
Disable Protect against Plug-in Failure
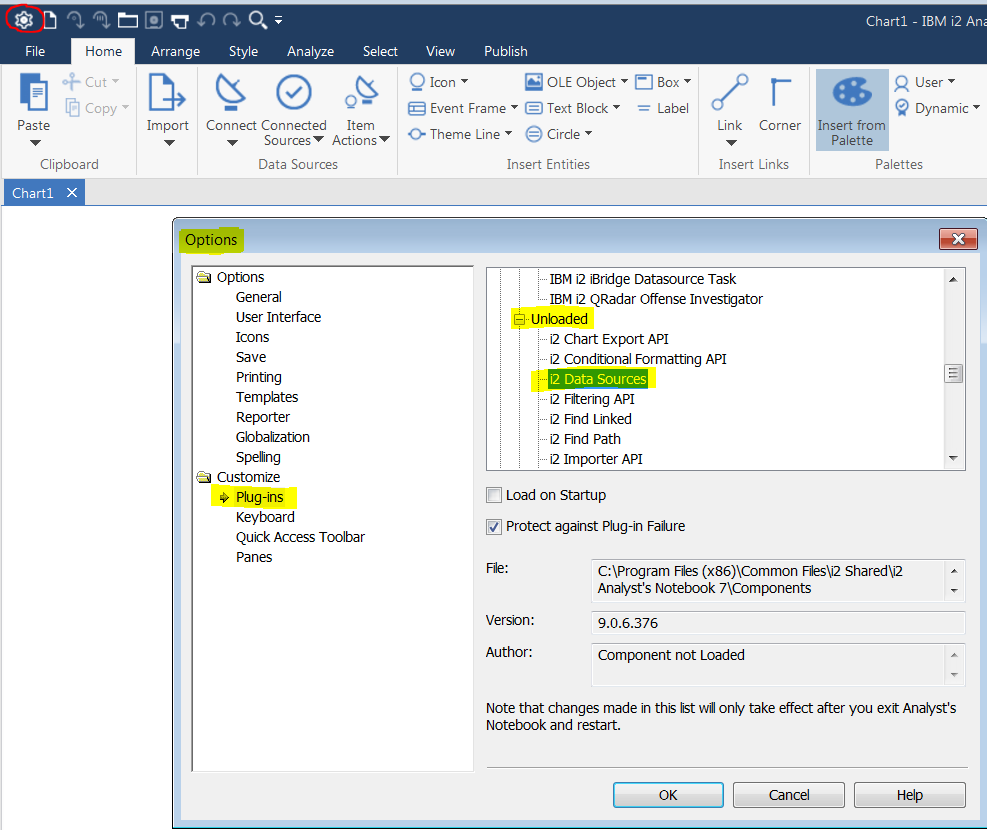tap(494, 526)
